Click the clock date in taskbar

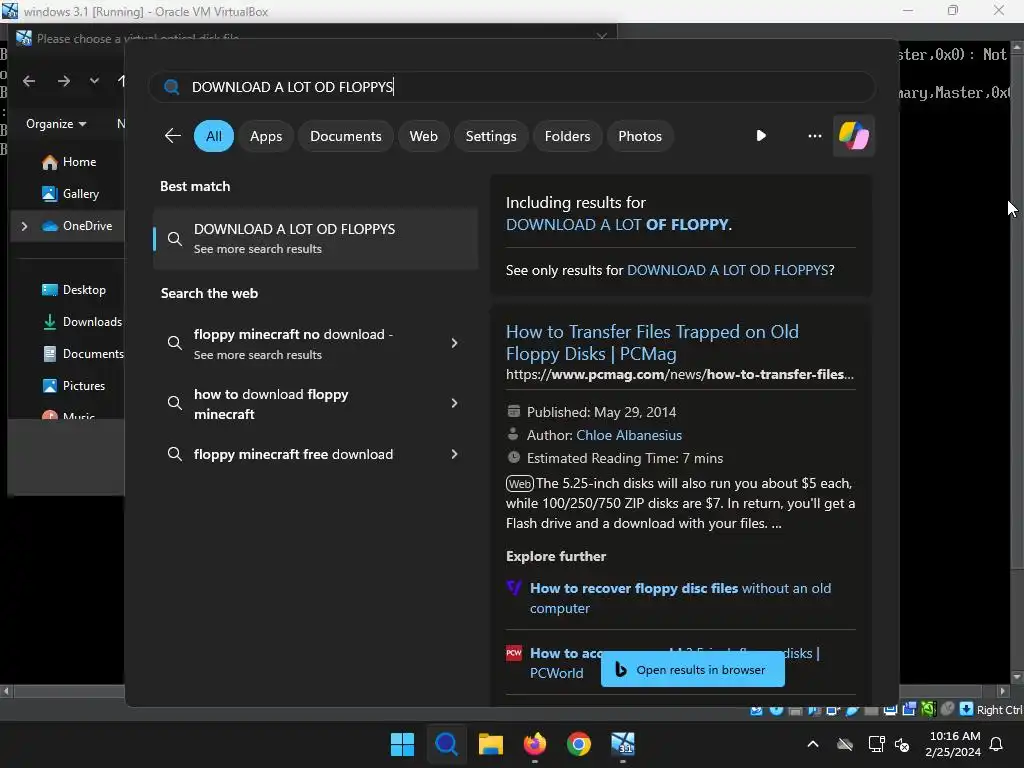(x=952, y=744)
